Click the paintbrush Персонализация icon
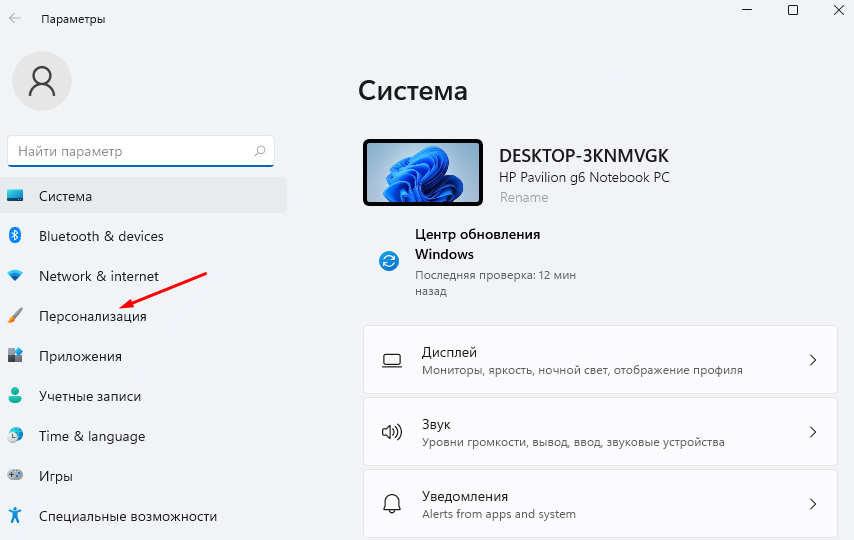The height and width of the screenshot is (540, 854). 15,315
